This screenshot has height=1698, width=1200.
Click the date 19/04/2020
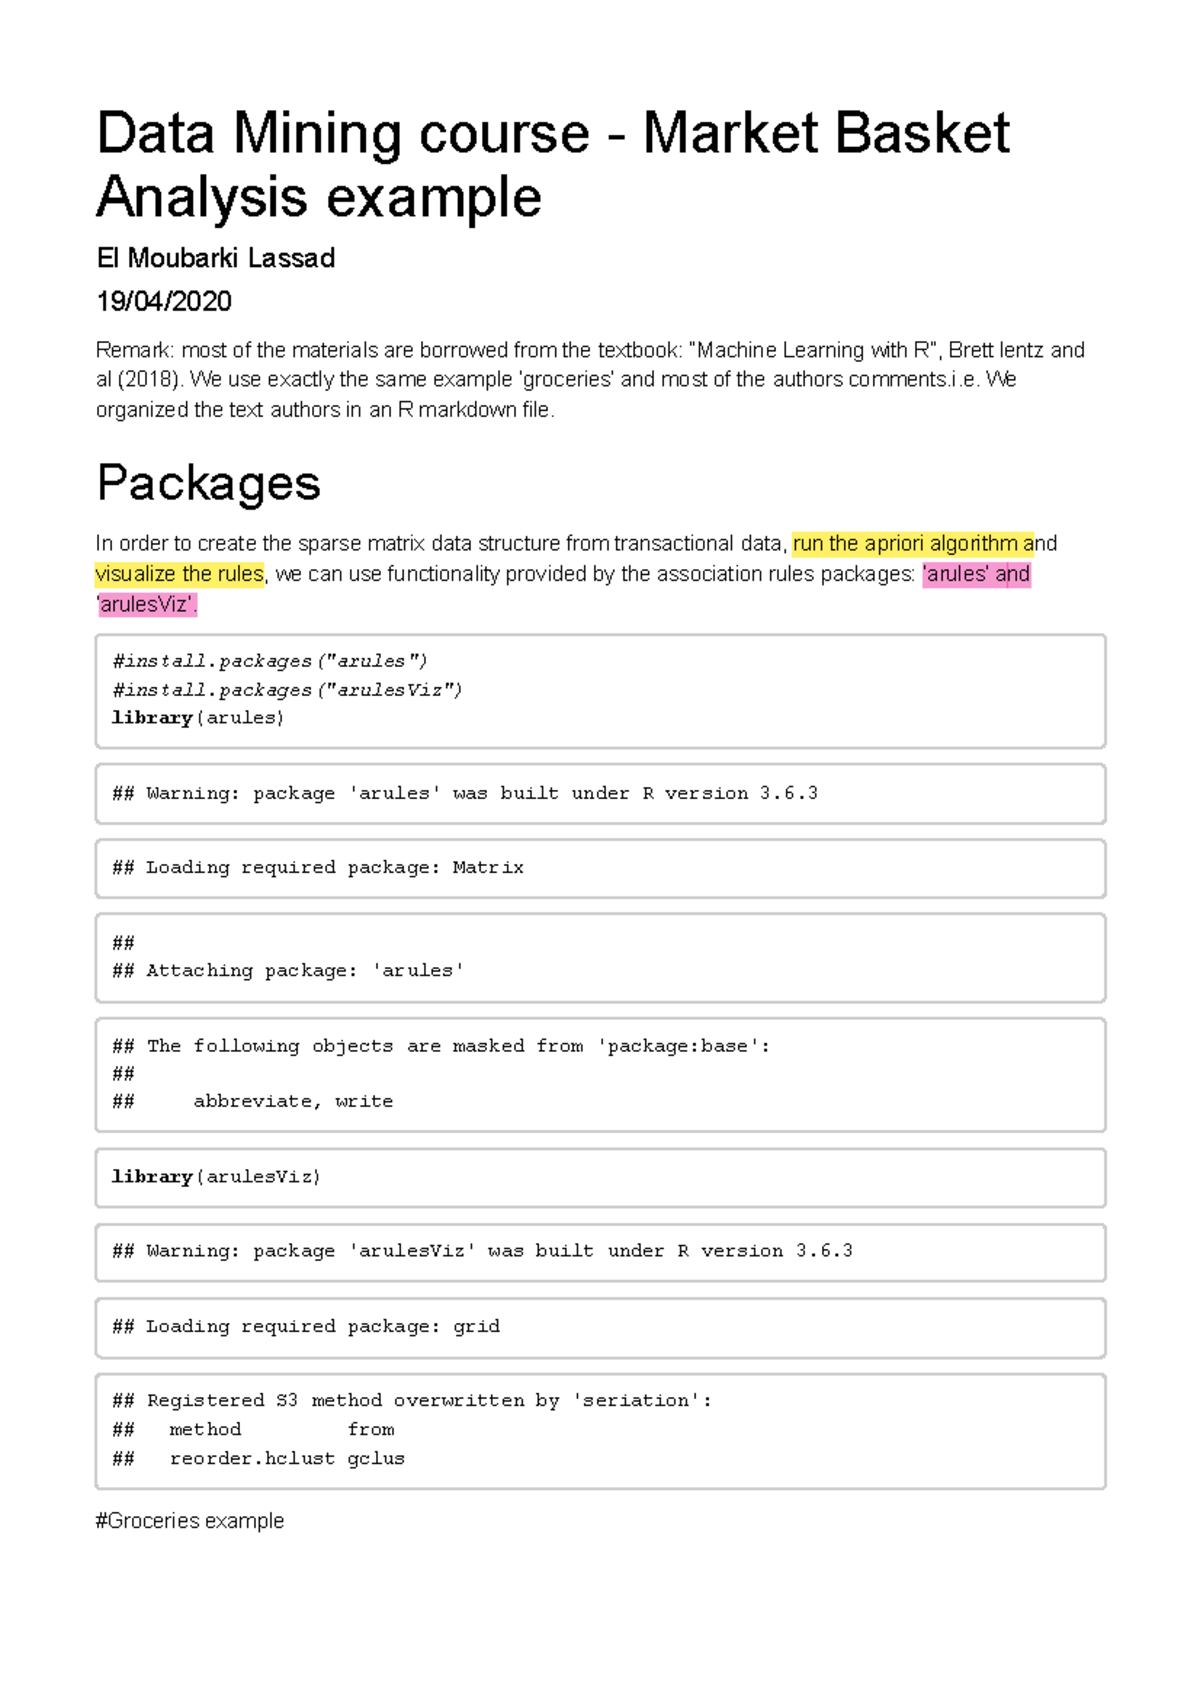(164, 301)
